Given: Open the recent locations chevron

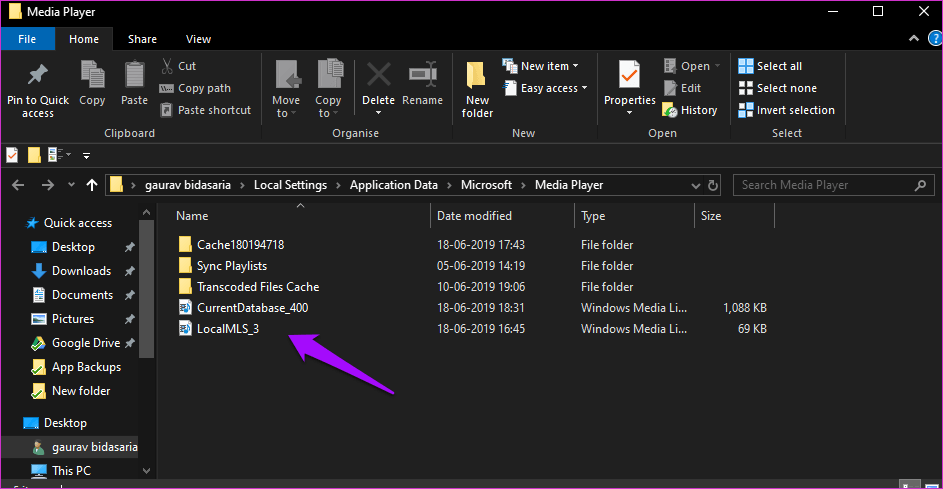Looking at the screenshot, I should (x=72, y=185).
